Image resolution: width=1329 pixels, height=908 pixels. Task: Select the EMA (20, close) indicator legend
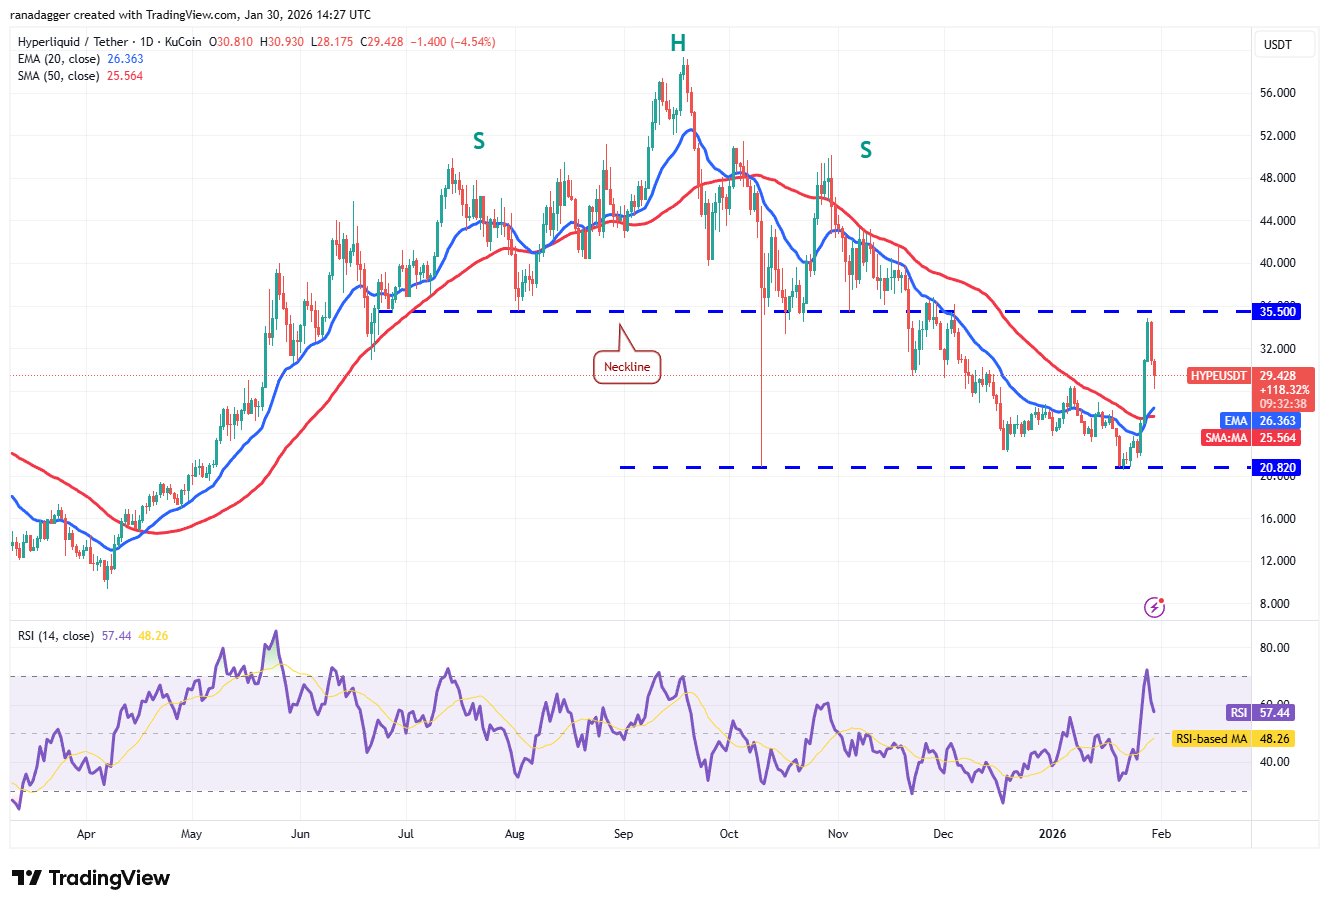tap(58, 59)
